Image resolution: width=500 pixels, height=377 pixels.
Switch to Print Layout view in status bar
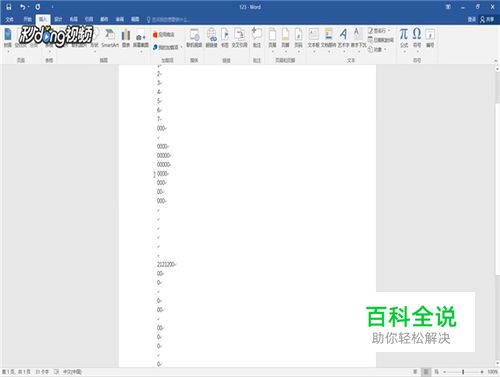tap(426, 372)
